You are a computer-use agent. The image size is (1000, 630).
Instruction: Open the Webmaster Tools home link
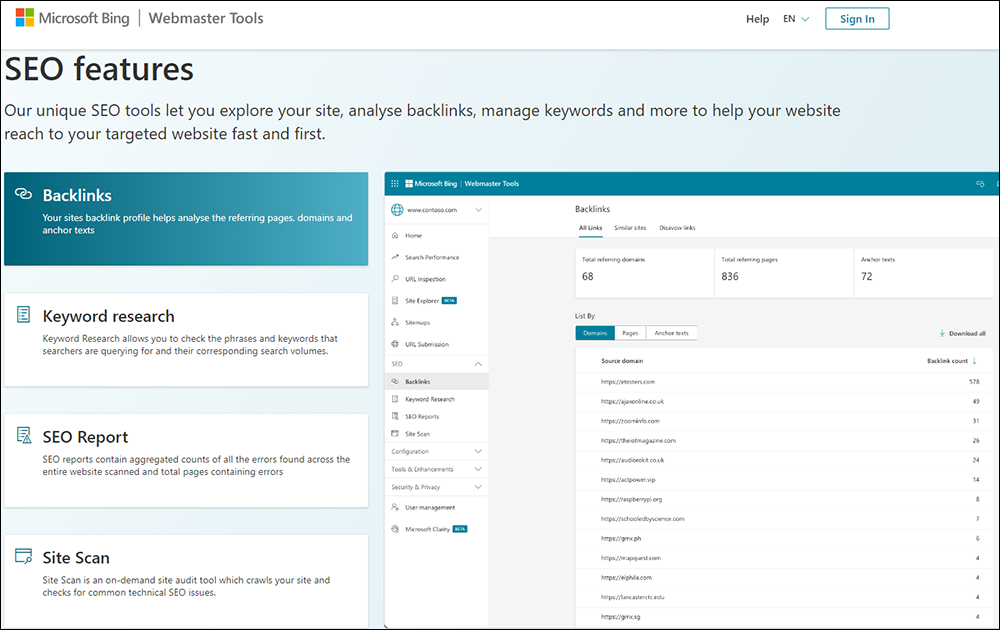pos(206,18)
